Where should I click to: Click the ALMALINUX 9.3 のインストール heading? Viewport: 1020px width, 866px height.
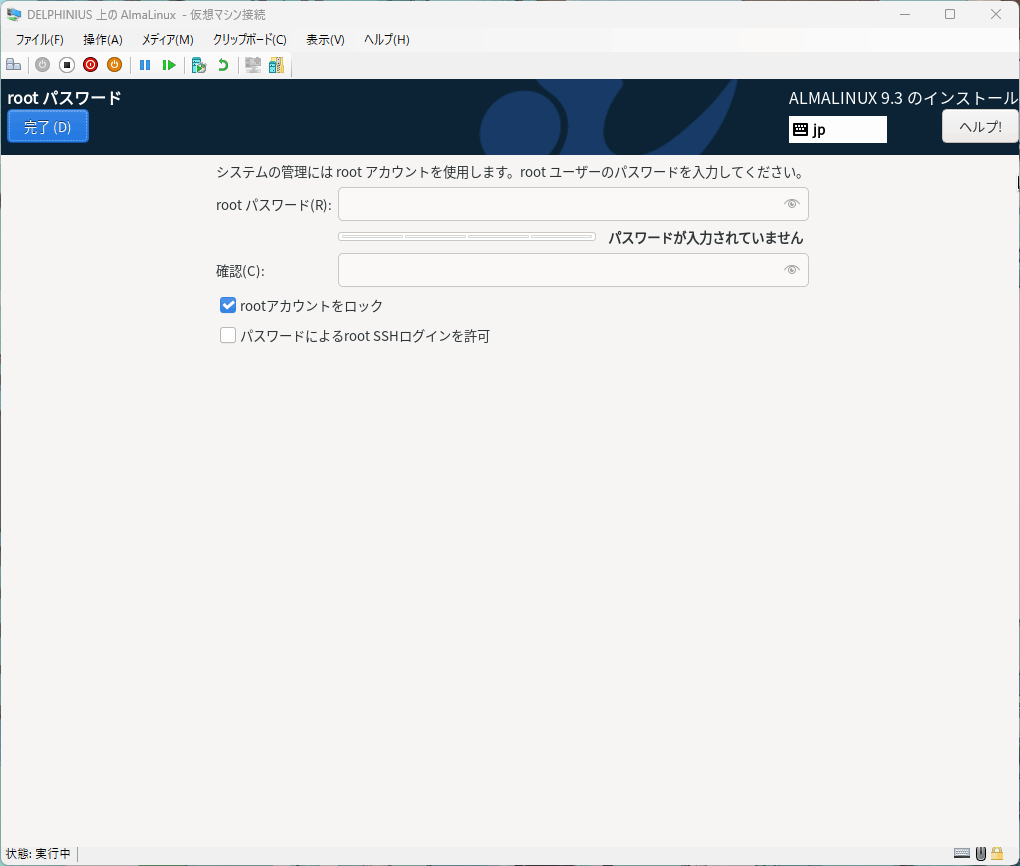(903, 98)
